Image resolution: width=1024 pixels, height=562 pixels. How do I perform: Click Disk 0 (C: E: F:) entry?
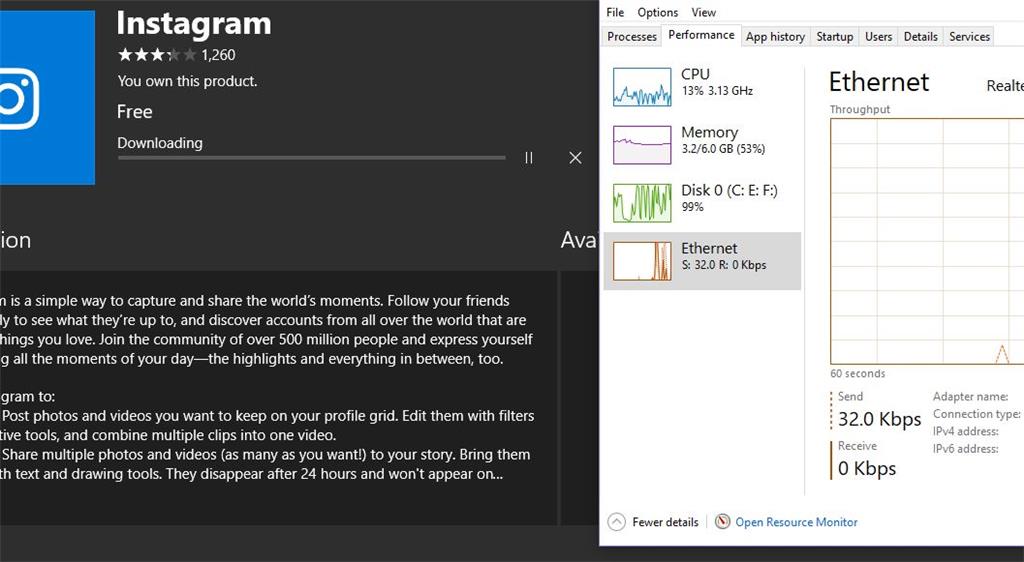(702, 203)
